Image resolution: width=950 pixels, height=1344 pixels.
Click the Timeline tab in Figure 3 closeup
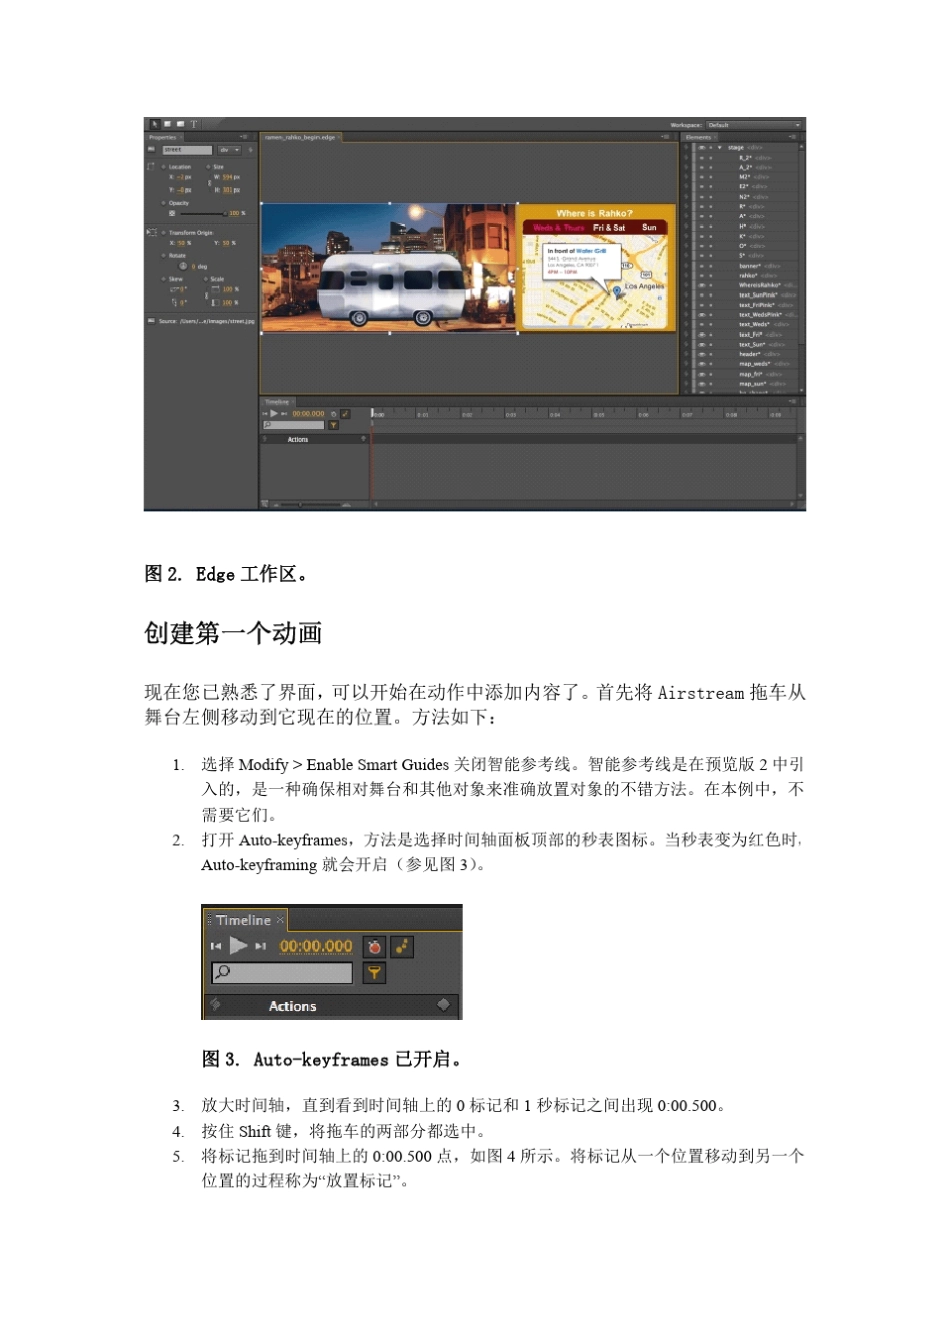coord(243,920)
